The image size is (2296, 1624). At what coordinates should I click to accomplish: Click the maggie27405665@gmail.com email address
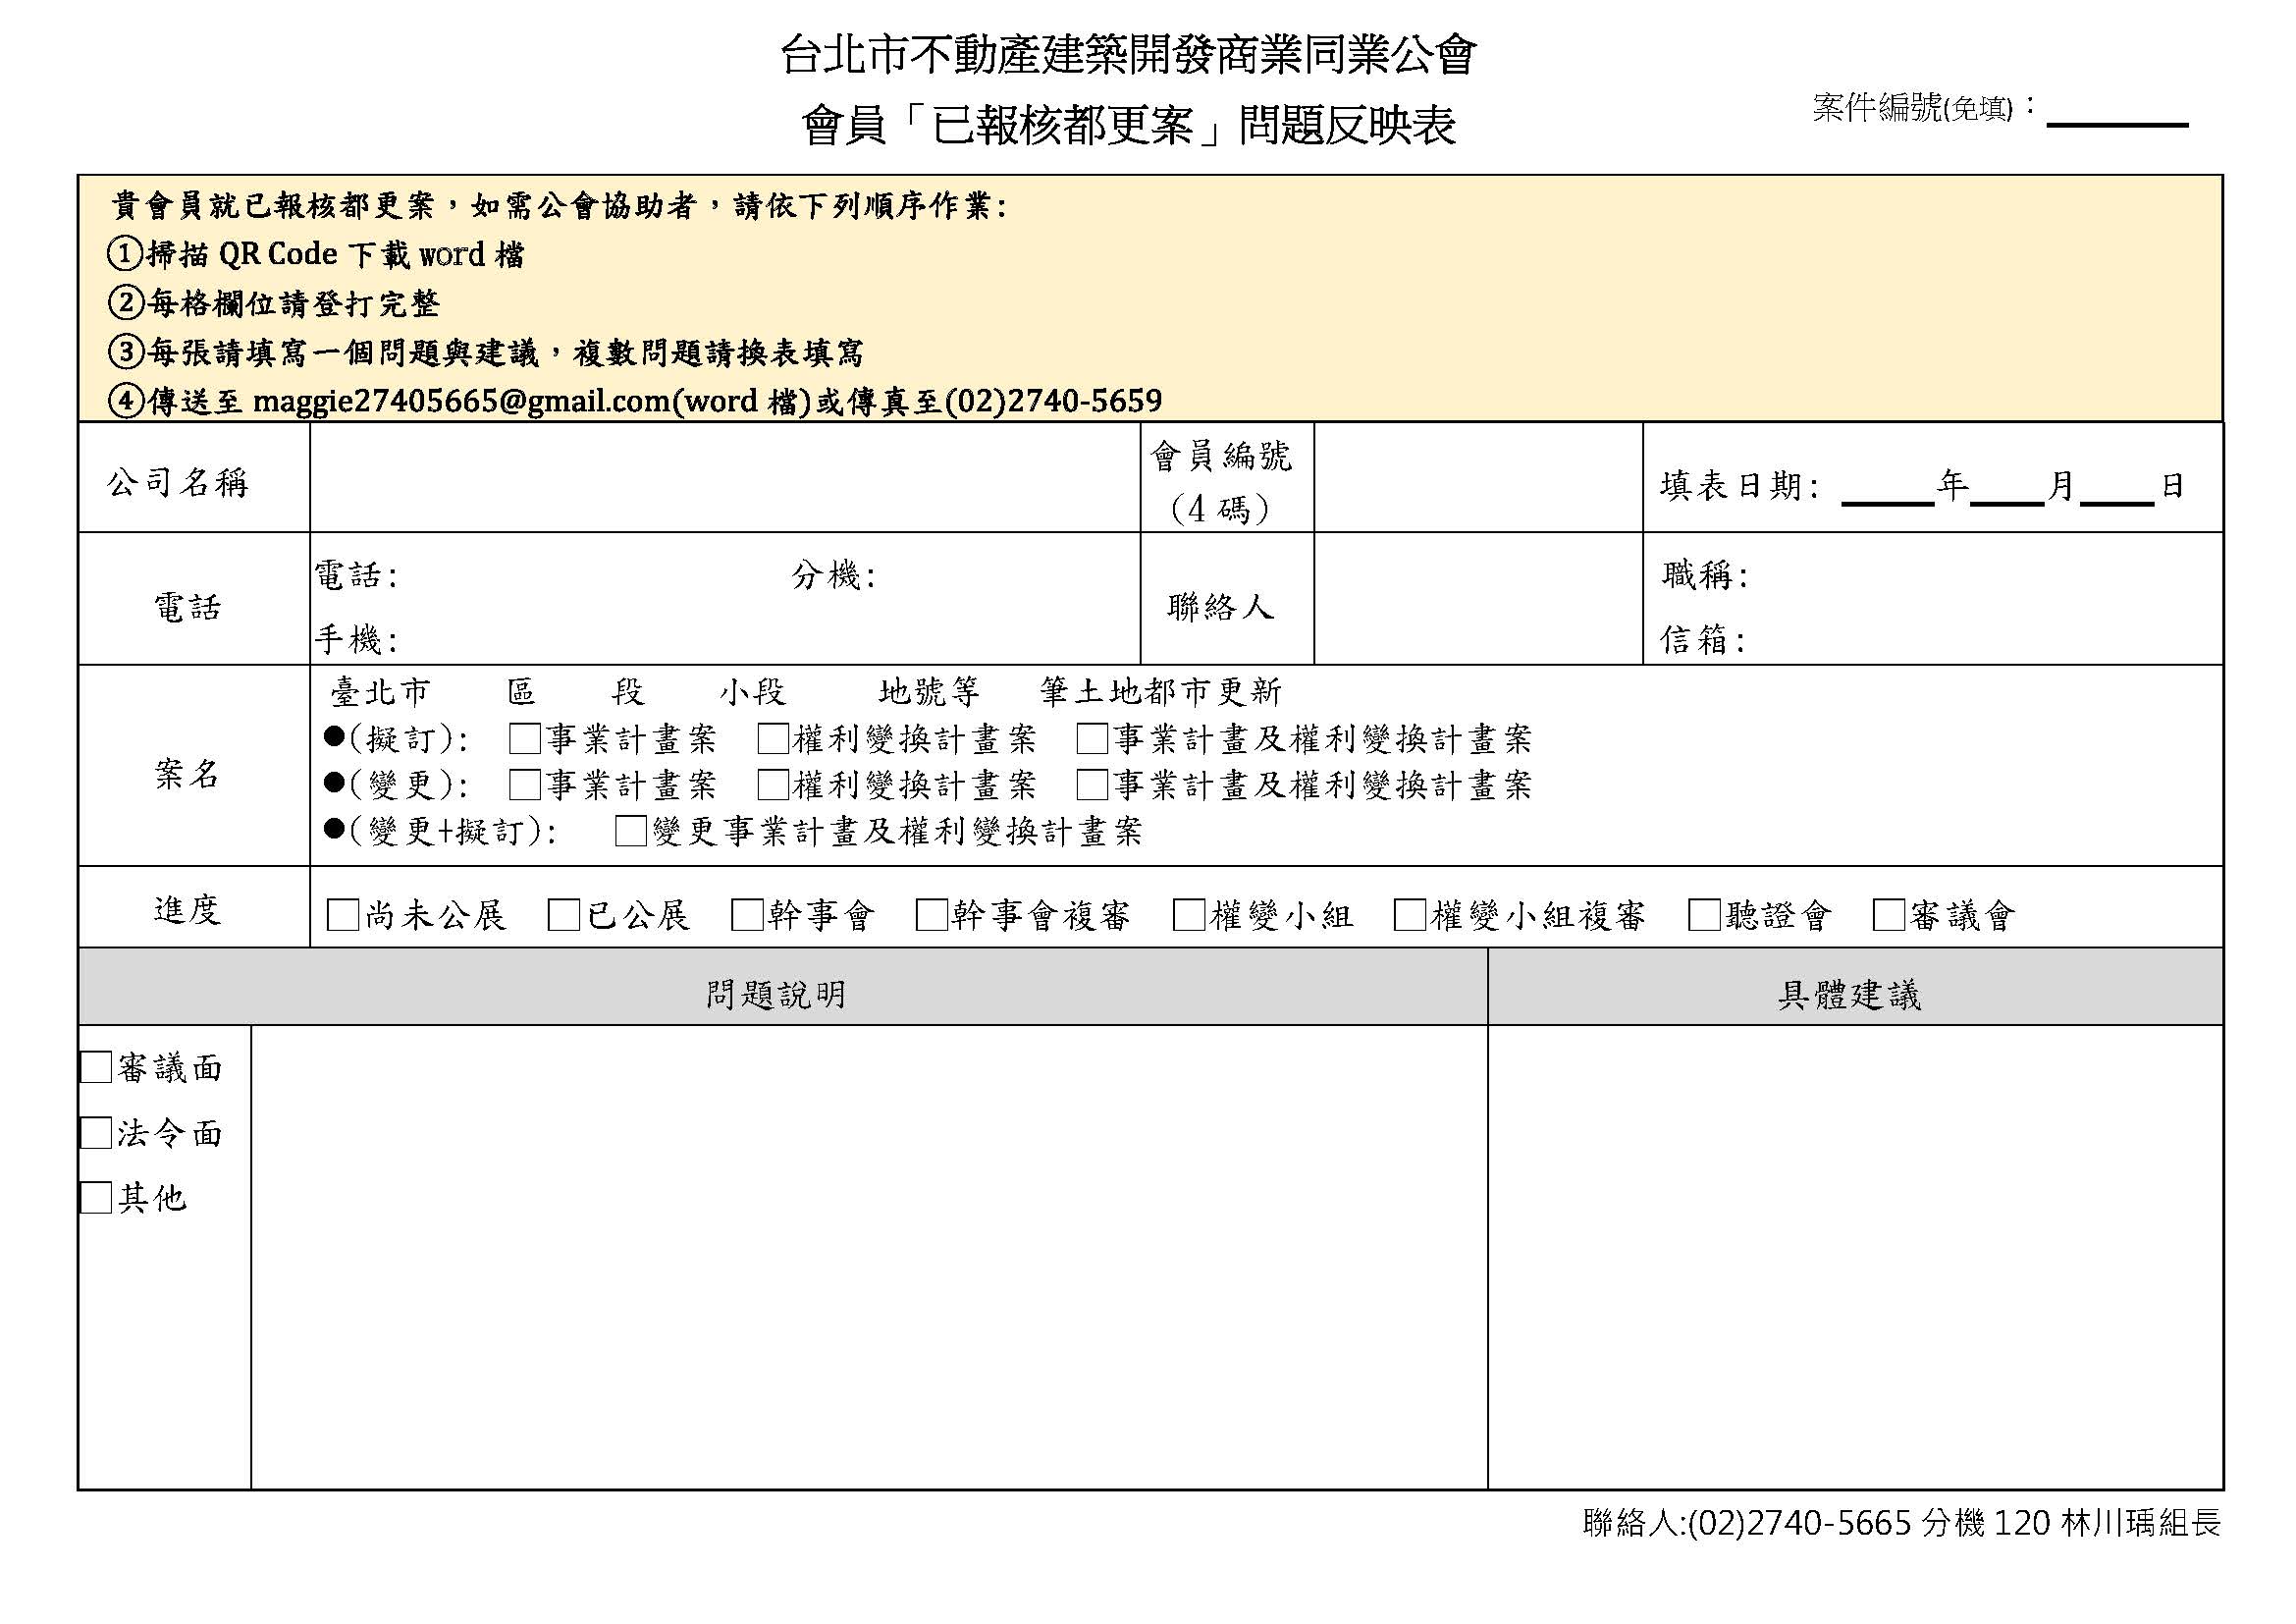pos(462,402)
